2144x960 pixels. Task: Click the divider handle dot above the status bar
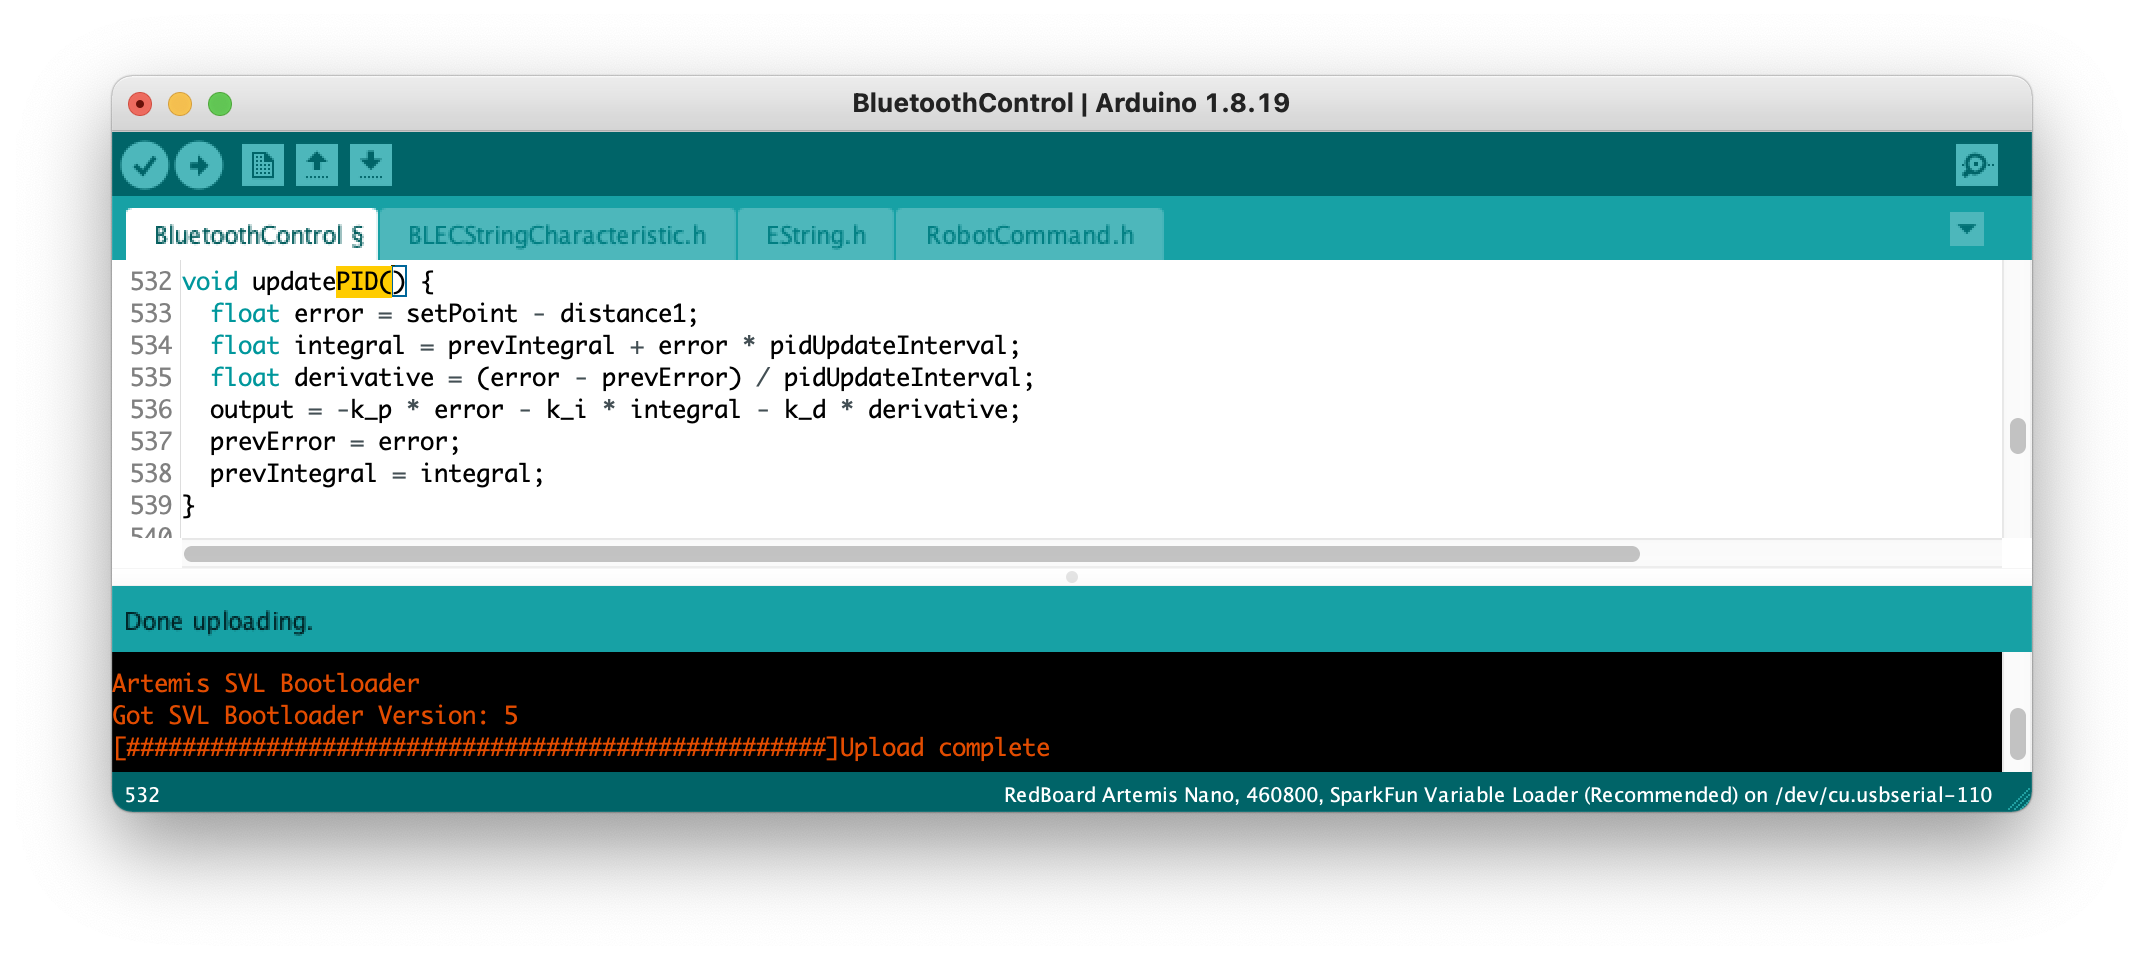1072,577
